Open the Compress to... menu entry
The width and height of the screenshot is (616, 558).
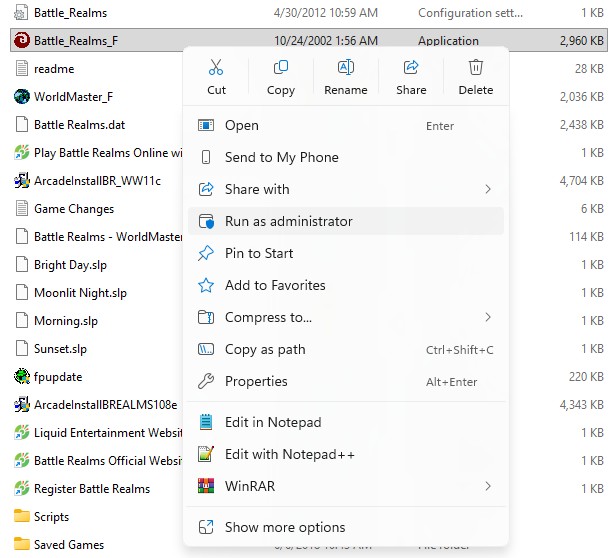point(346,317)
